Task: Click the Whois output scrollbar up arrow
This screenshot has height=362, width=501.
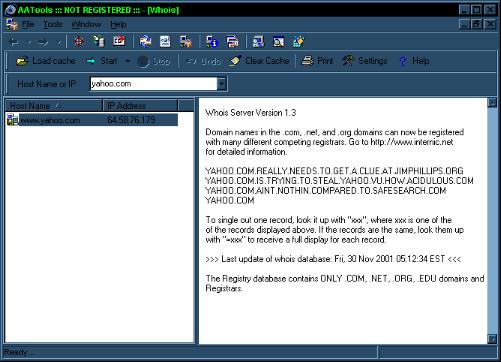Action: point(492,103)
